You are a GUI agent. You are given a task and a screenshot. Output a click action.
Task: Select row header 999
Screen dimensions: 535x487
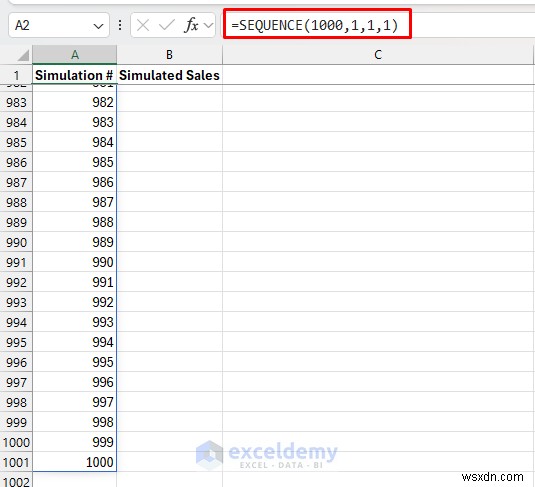click(16, 422)
